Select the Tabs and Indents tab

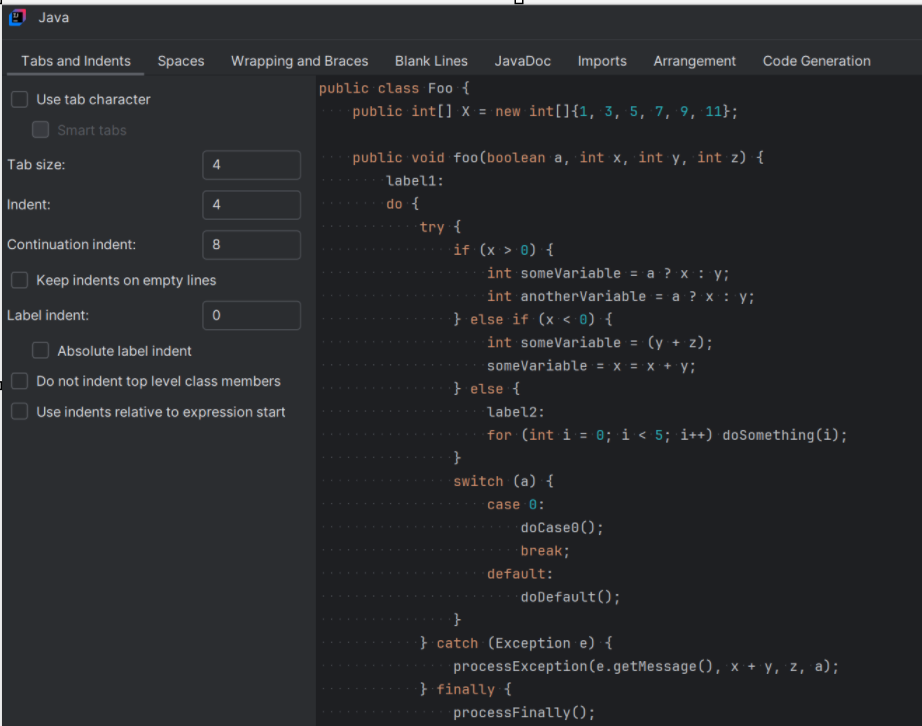tap(76, 61)
